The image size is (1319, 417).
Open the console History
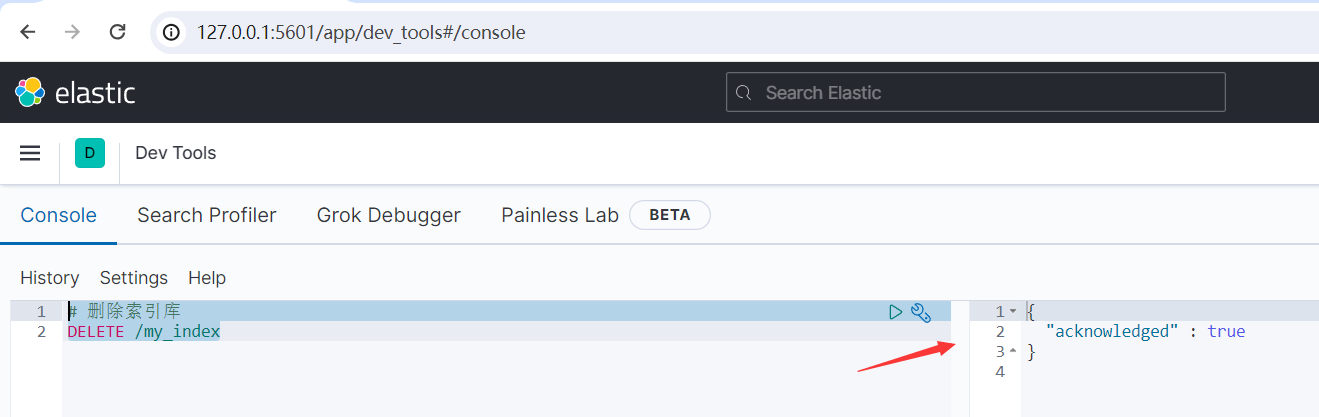(x=50, y=278)
